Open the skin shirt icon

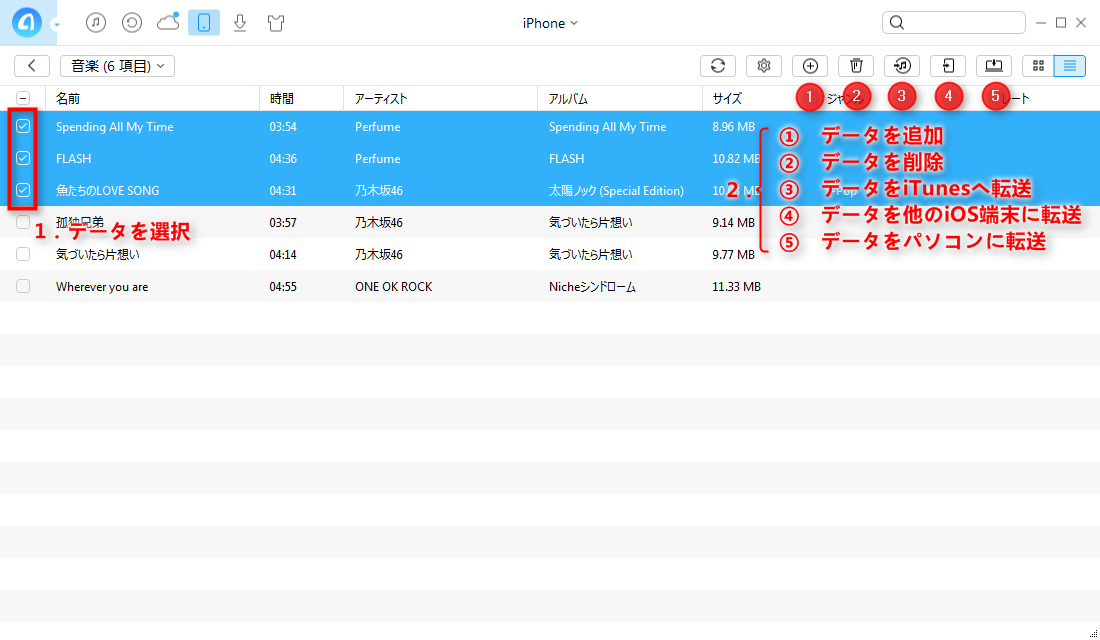point(276,23)
